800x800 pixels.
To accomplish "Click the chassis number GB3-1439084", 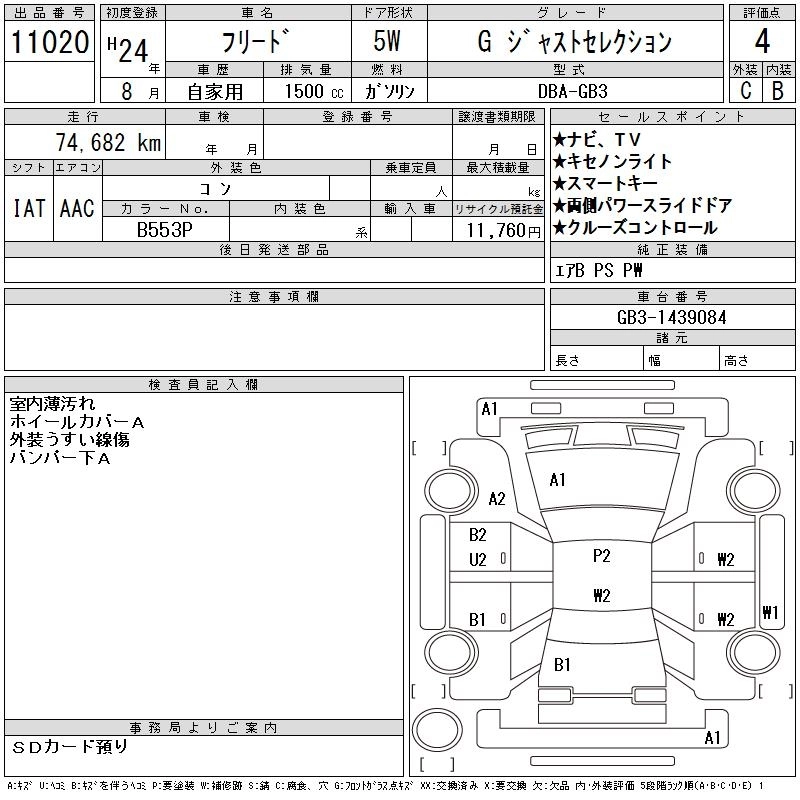I will tap(672, 318).
